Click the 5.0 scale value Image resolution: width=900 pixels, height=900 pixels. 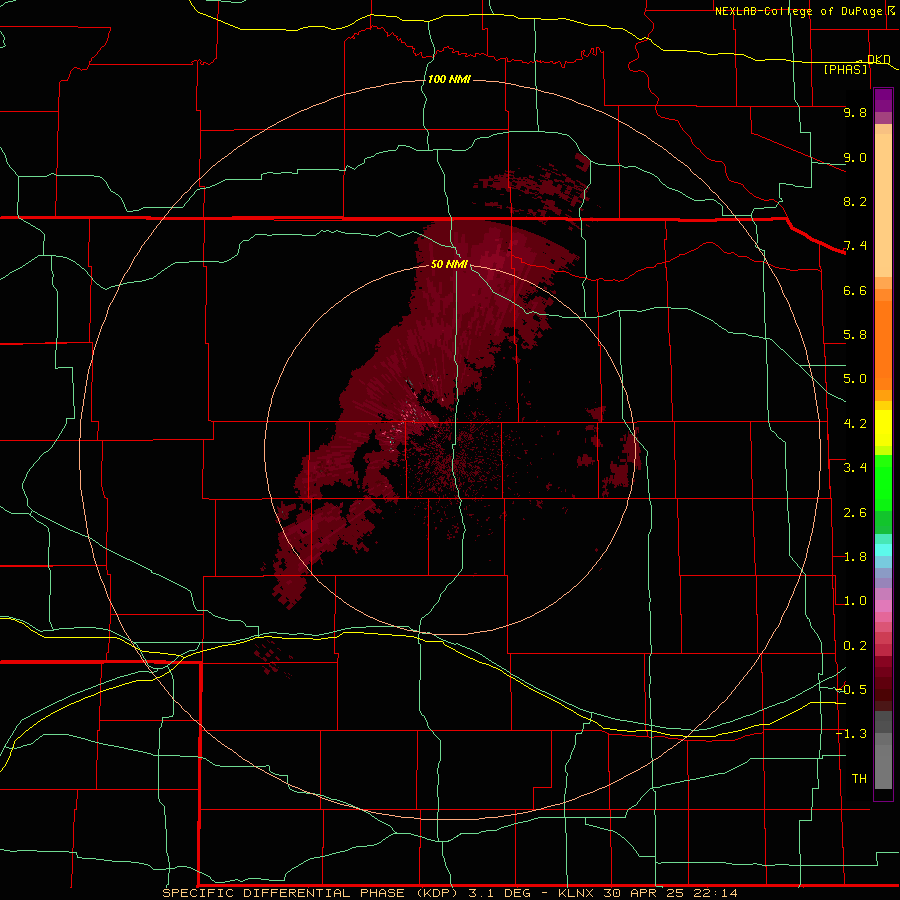855,379
